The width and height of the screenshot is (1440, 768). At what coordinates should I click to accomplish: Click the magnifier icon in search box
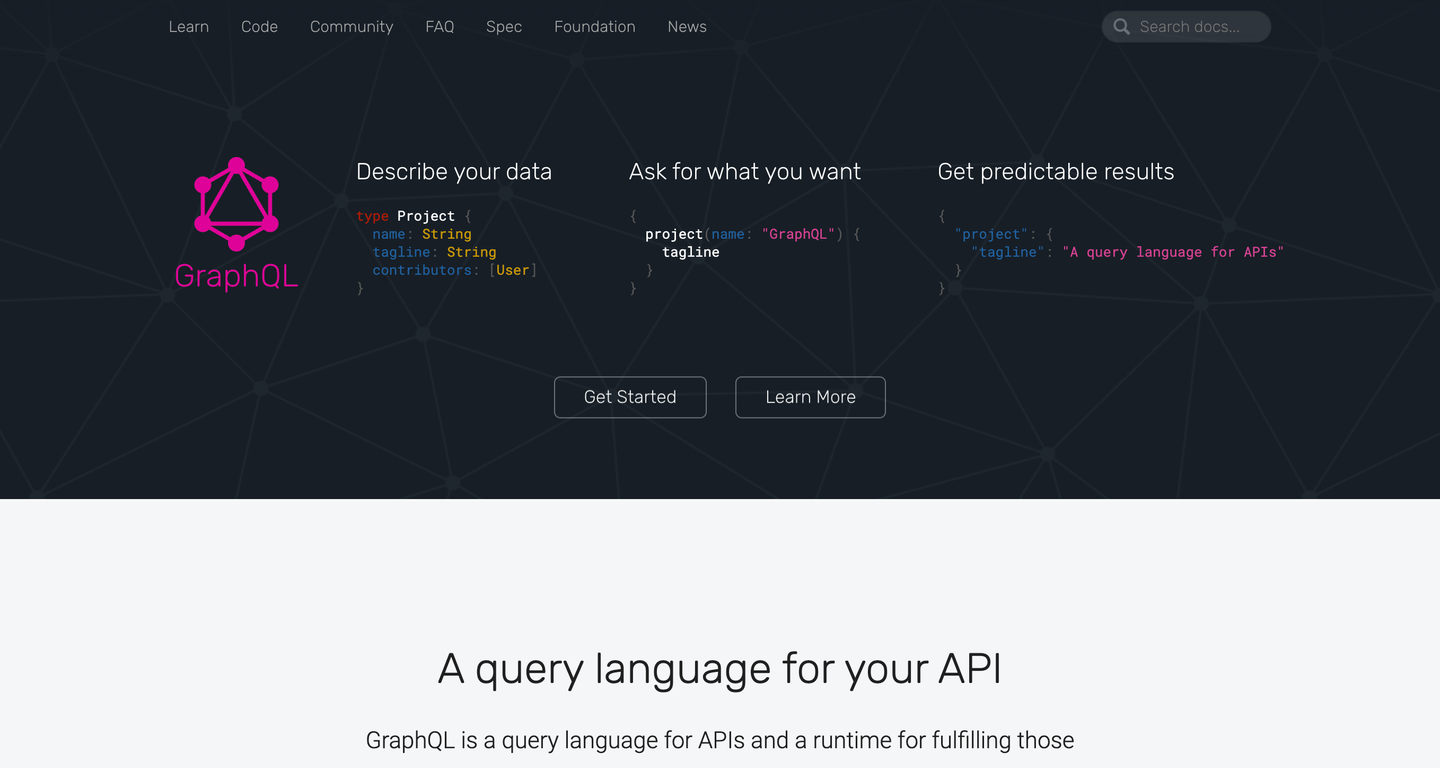pyautogui.click(x=1122, y=27)
